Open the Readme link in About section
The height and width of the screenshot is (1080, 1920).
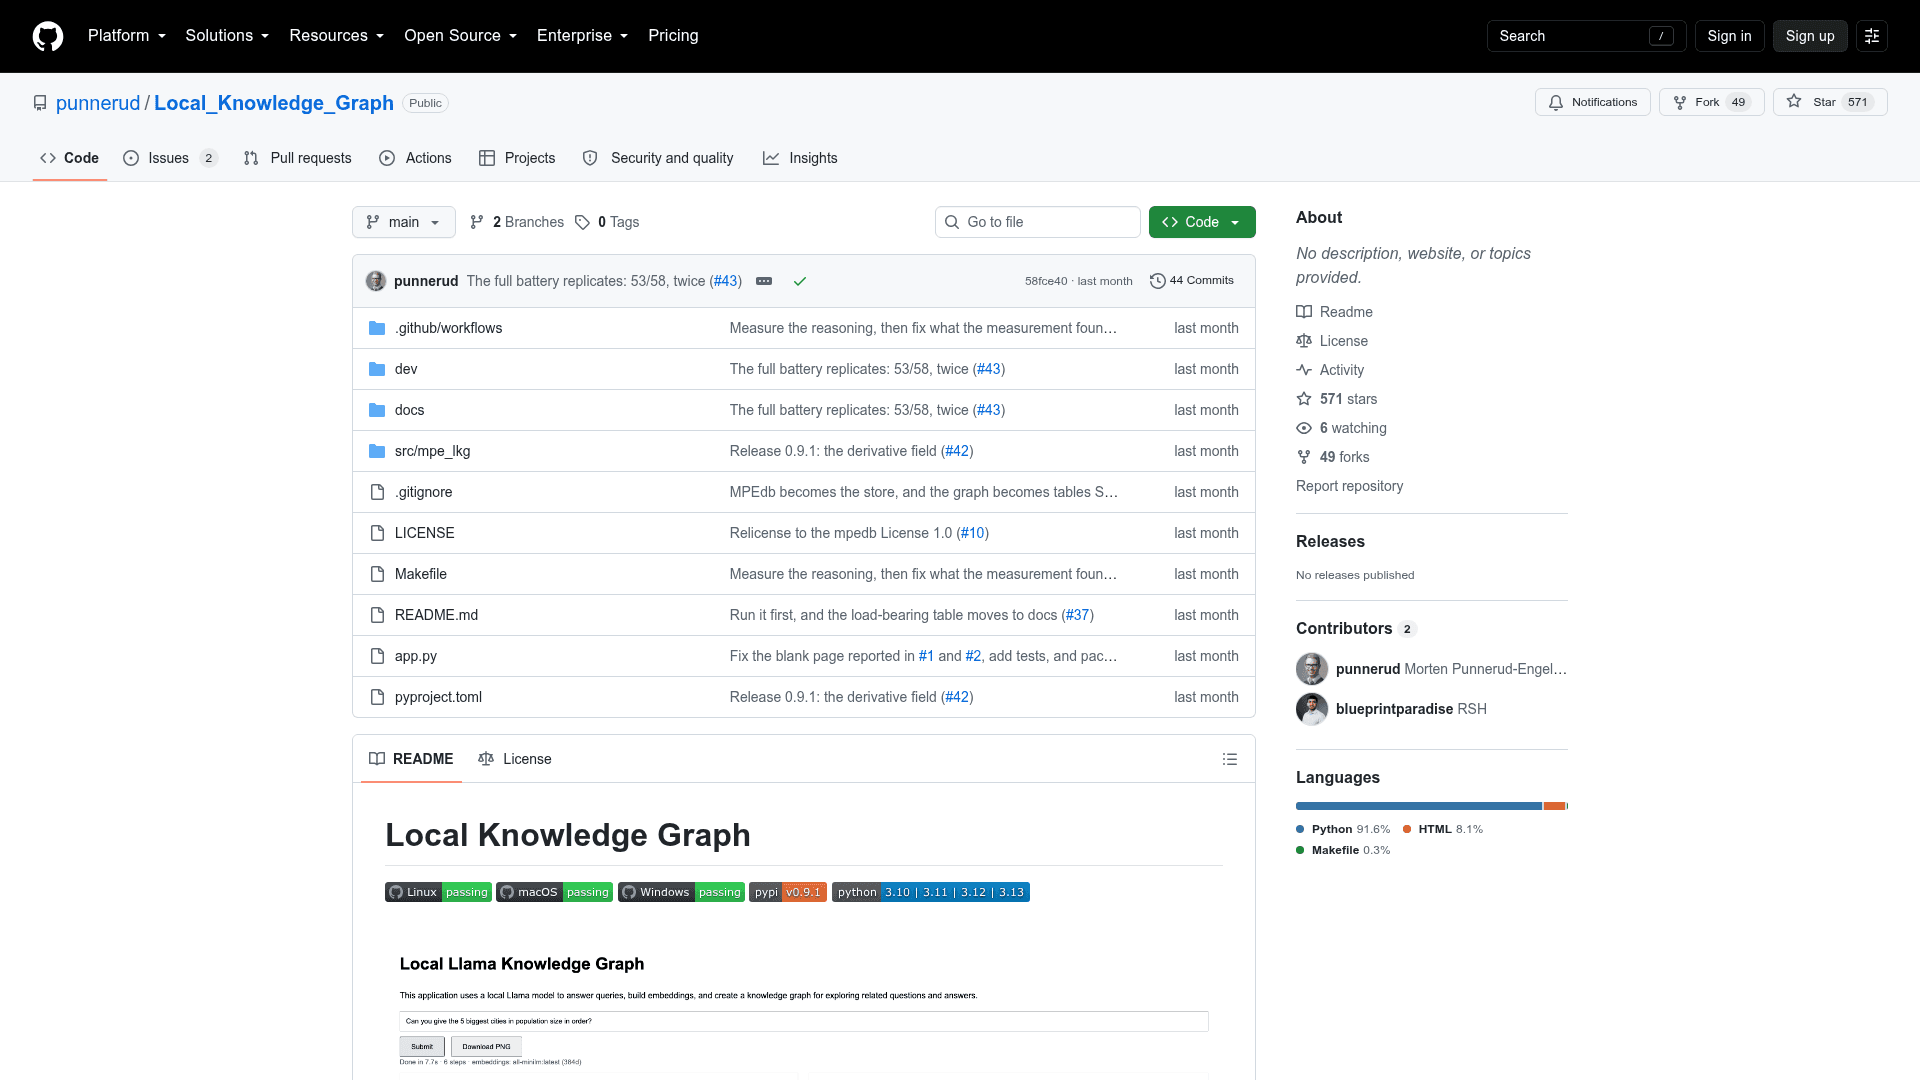1335,312
